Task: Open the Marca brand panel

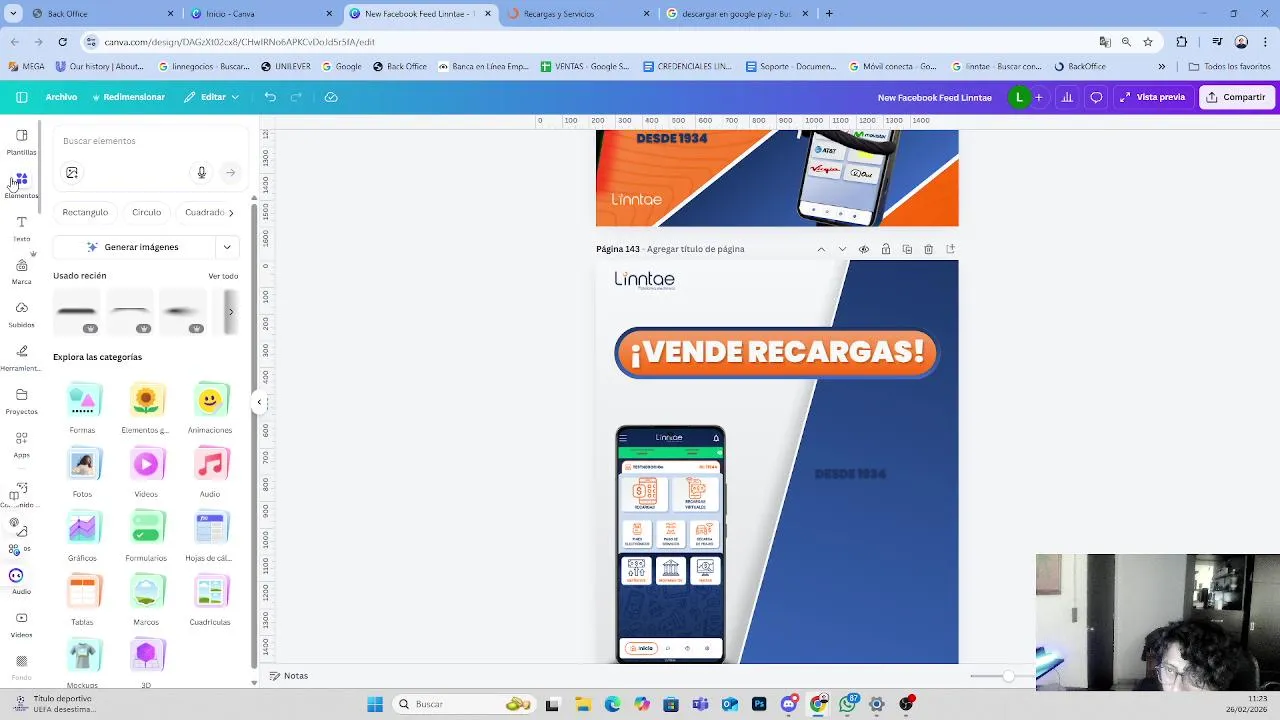Action: point(21,272)
